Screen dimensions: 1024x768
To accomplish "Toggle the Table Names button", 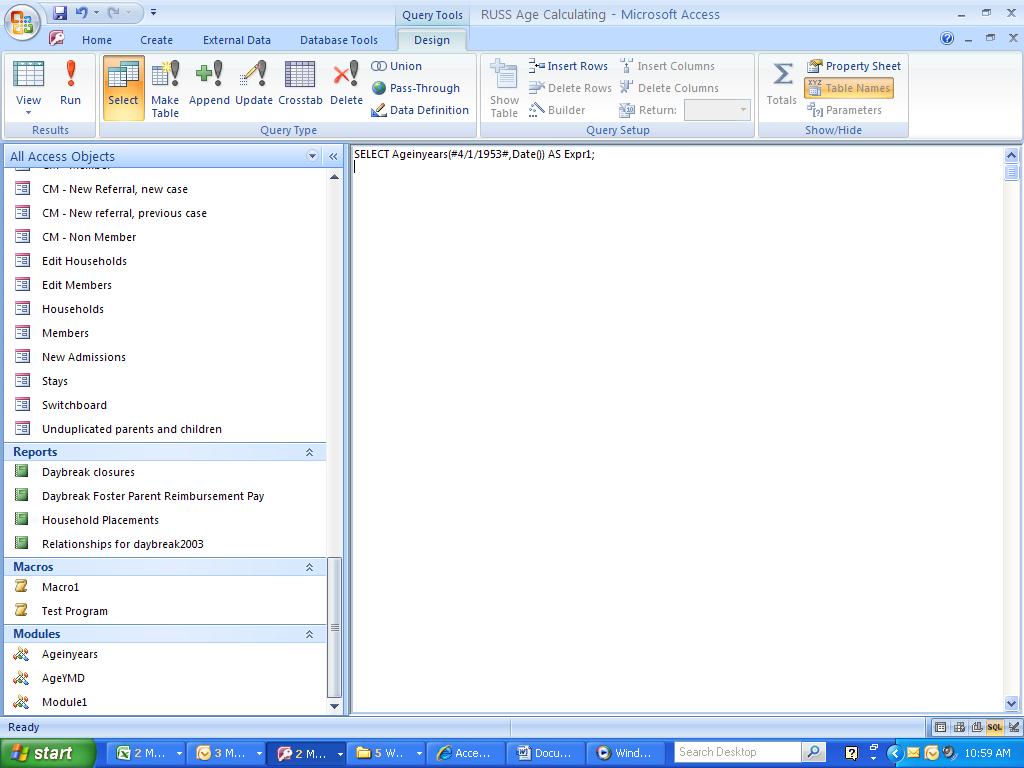I will pos(849,88).
